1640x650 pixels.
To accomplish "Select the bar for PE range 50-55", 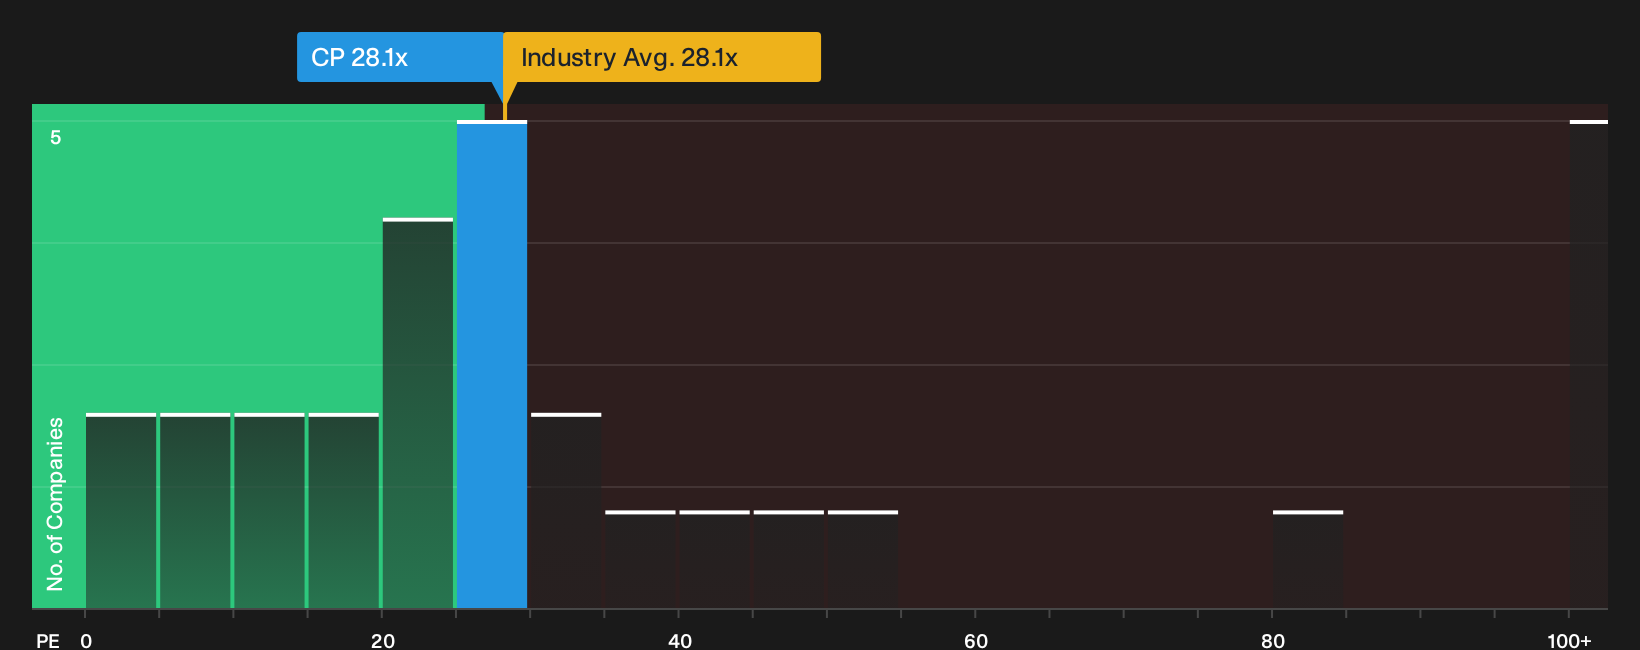I will 863,559.
